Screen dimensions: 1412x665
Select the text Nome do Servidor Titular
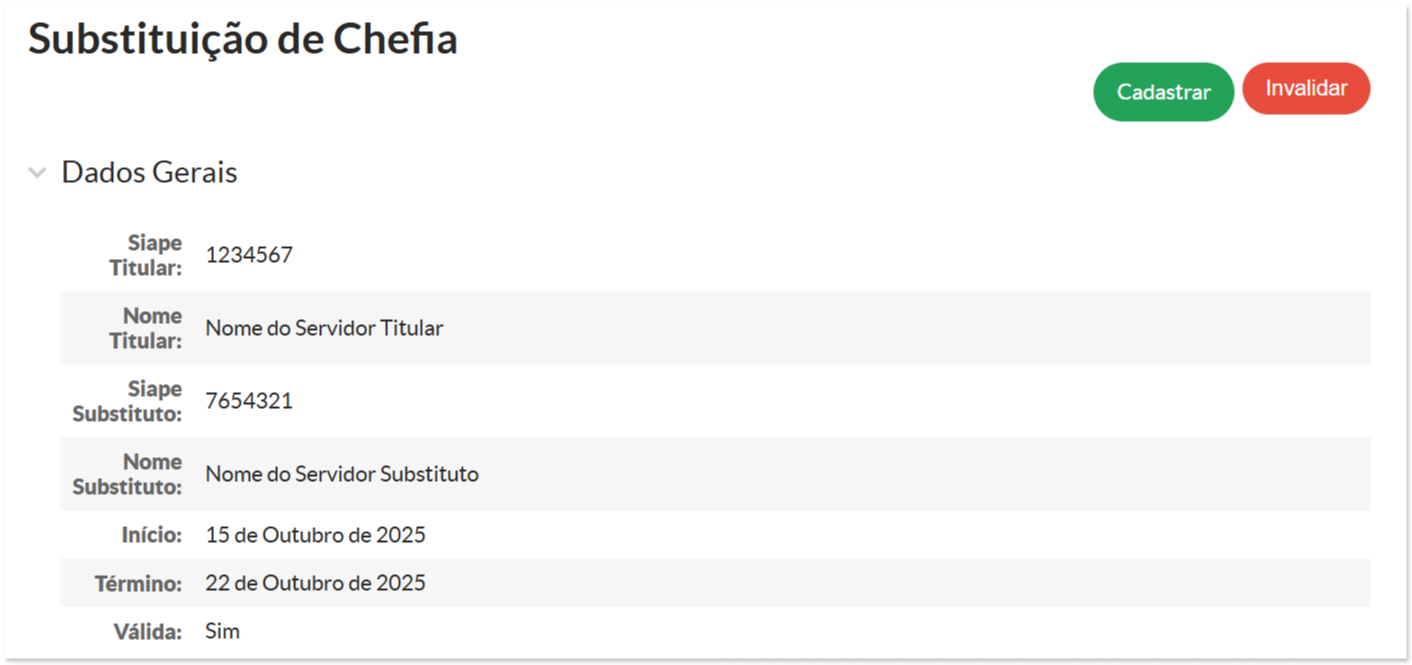point(324,328)
